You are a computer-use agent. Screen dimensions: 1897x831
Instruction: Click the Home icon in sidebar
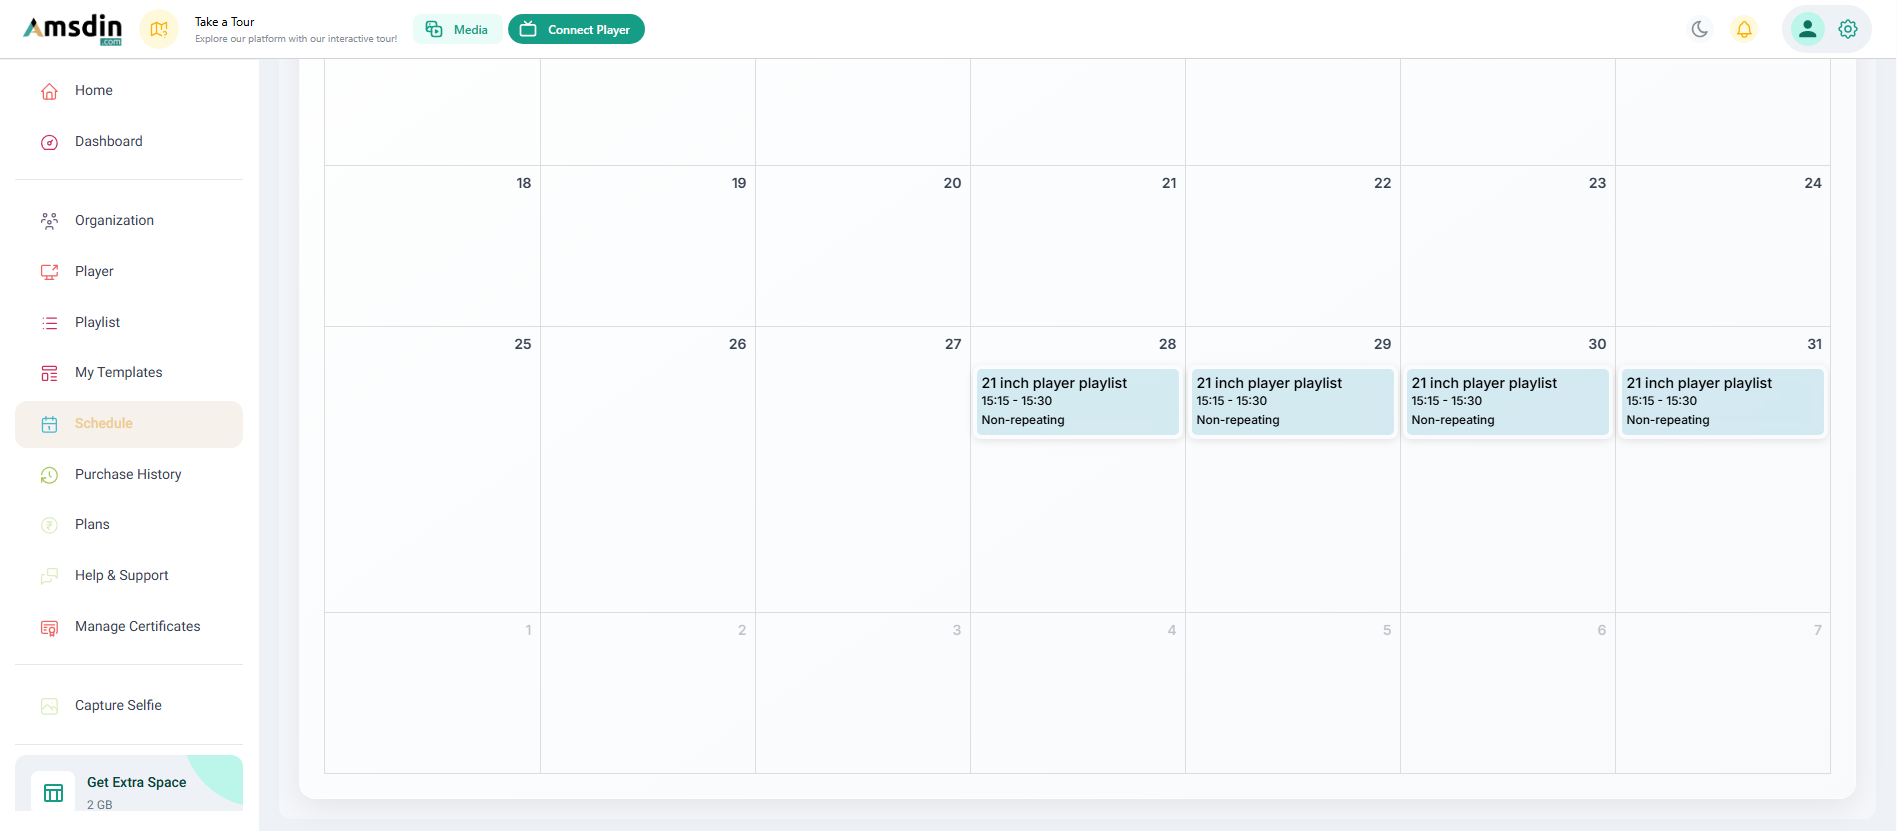click(x=49, y=91)
